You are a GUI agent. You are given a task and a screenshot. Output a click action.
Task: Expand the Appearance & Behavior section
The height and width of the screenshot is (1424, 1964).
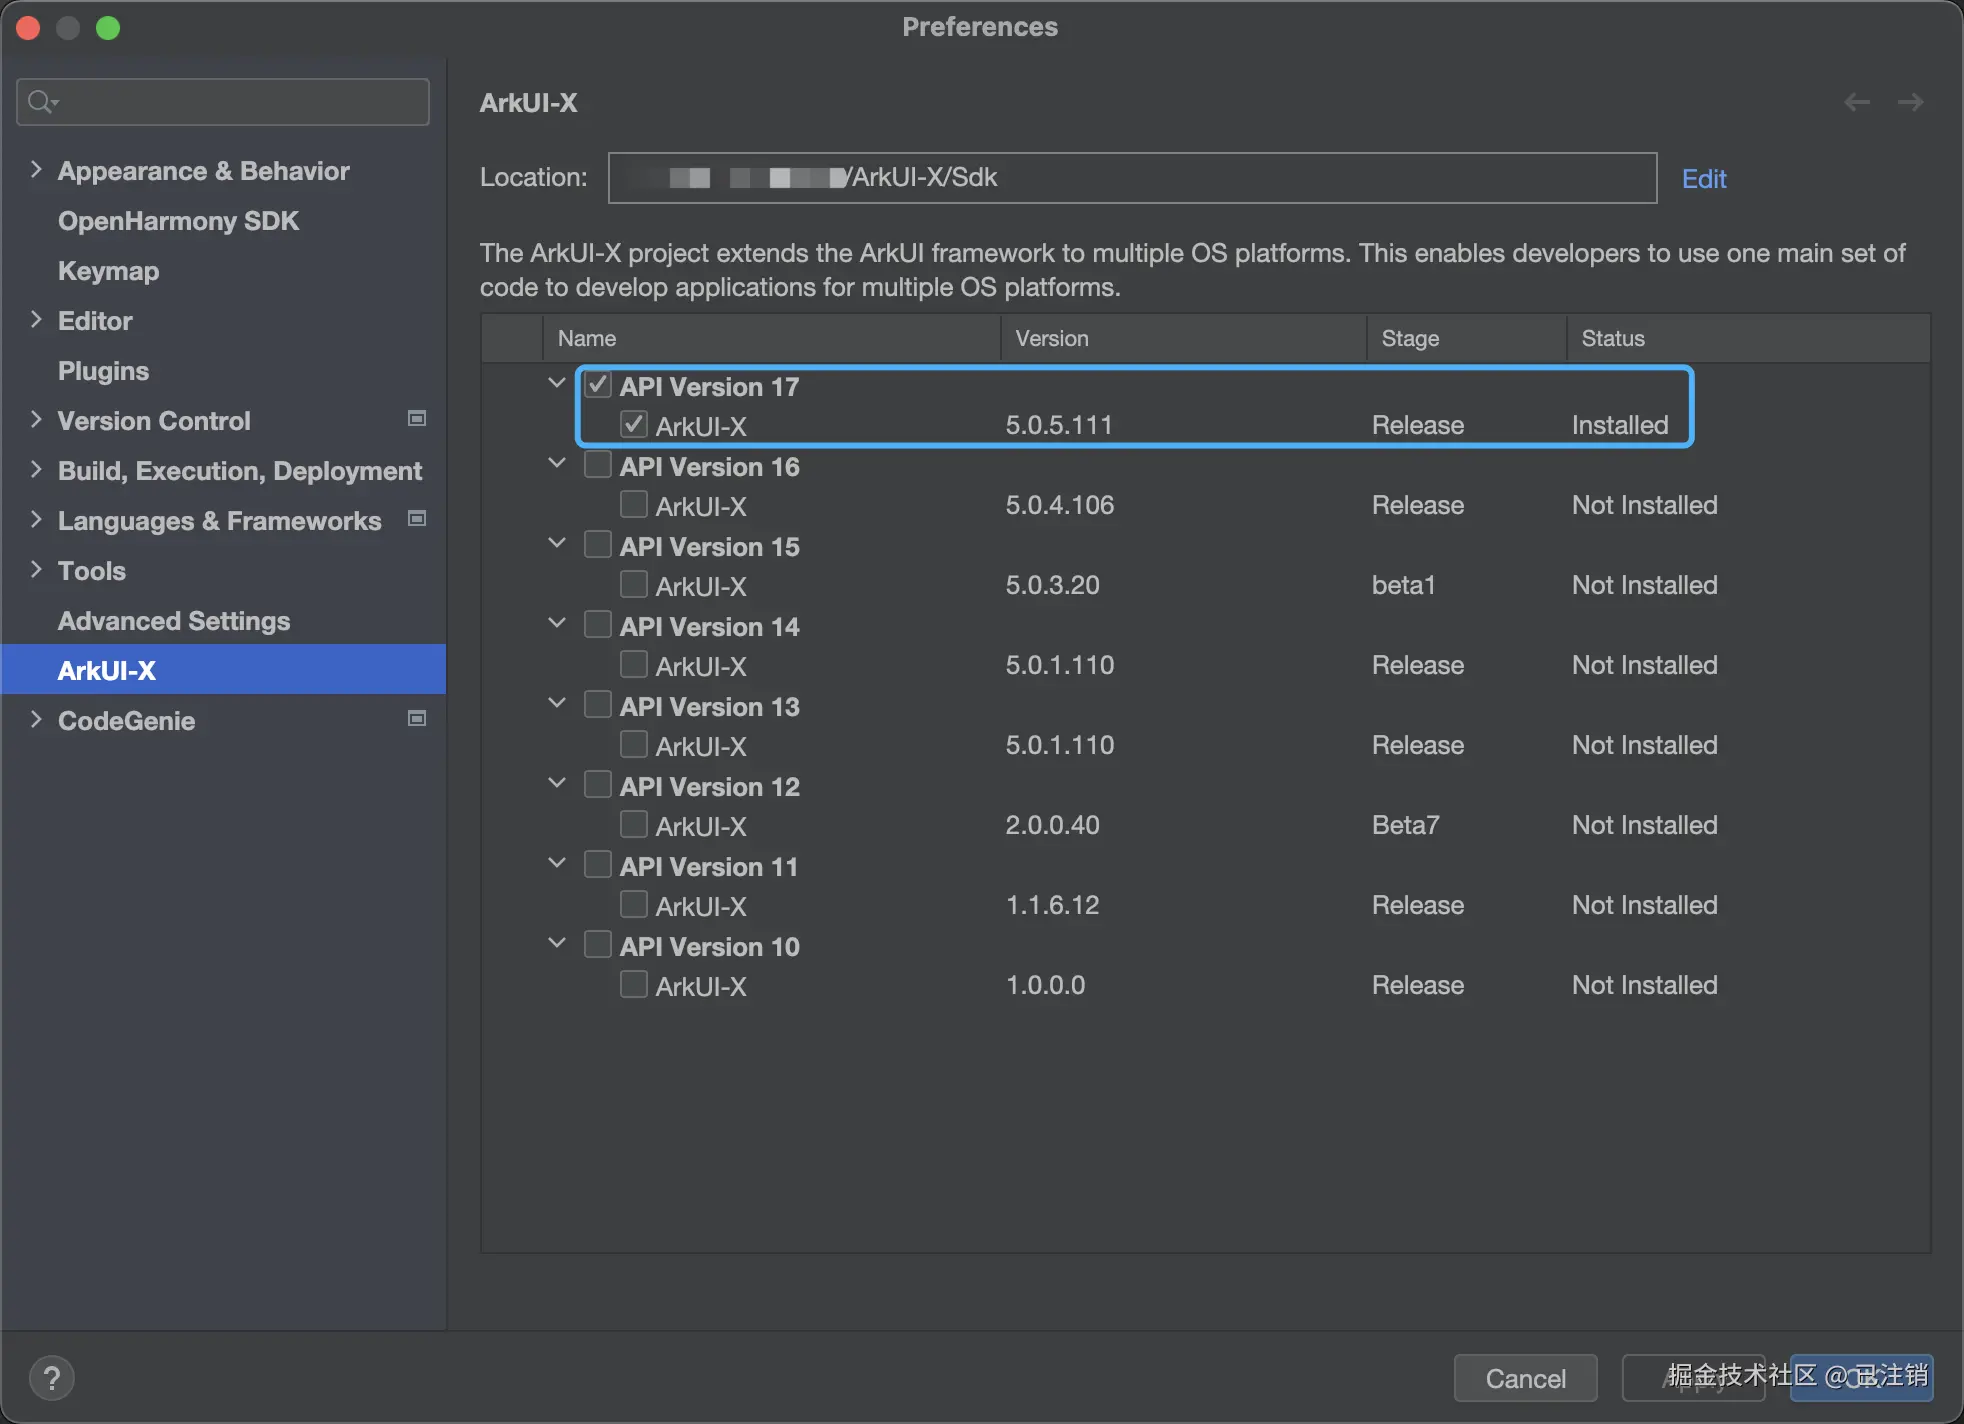(36, 169)
